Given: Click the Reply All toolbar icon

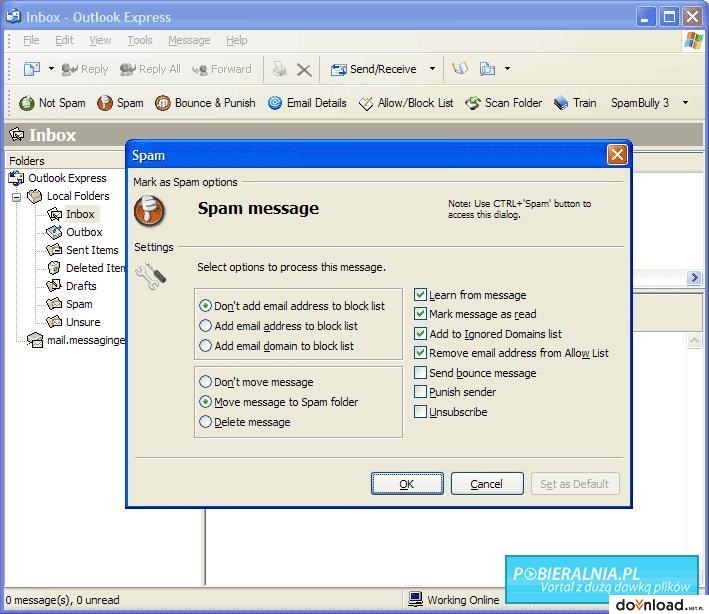Looking at the screenshot, I should (128, 69).
